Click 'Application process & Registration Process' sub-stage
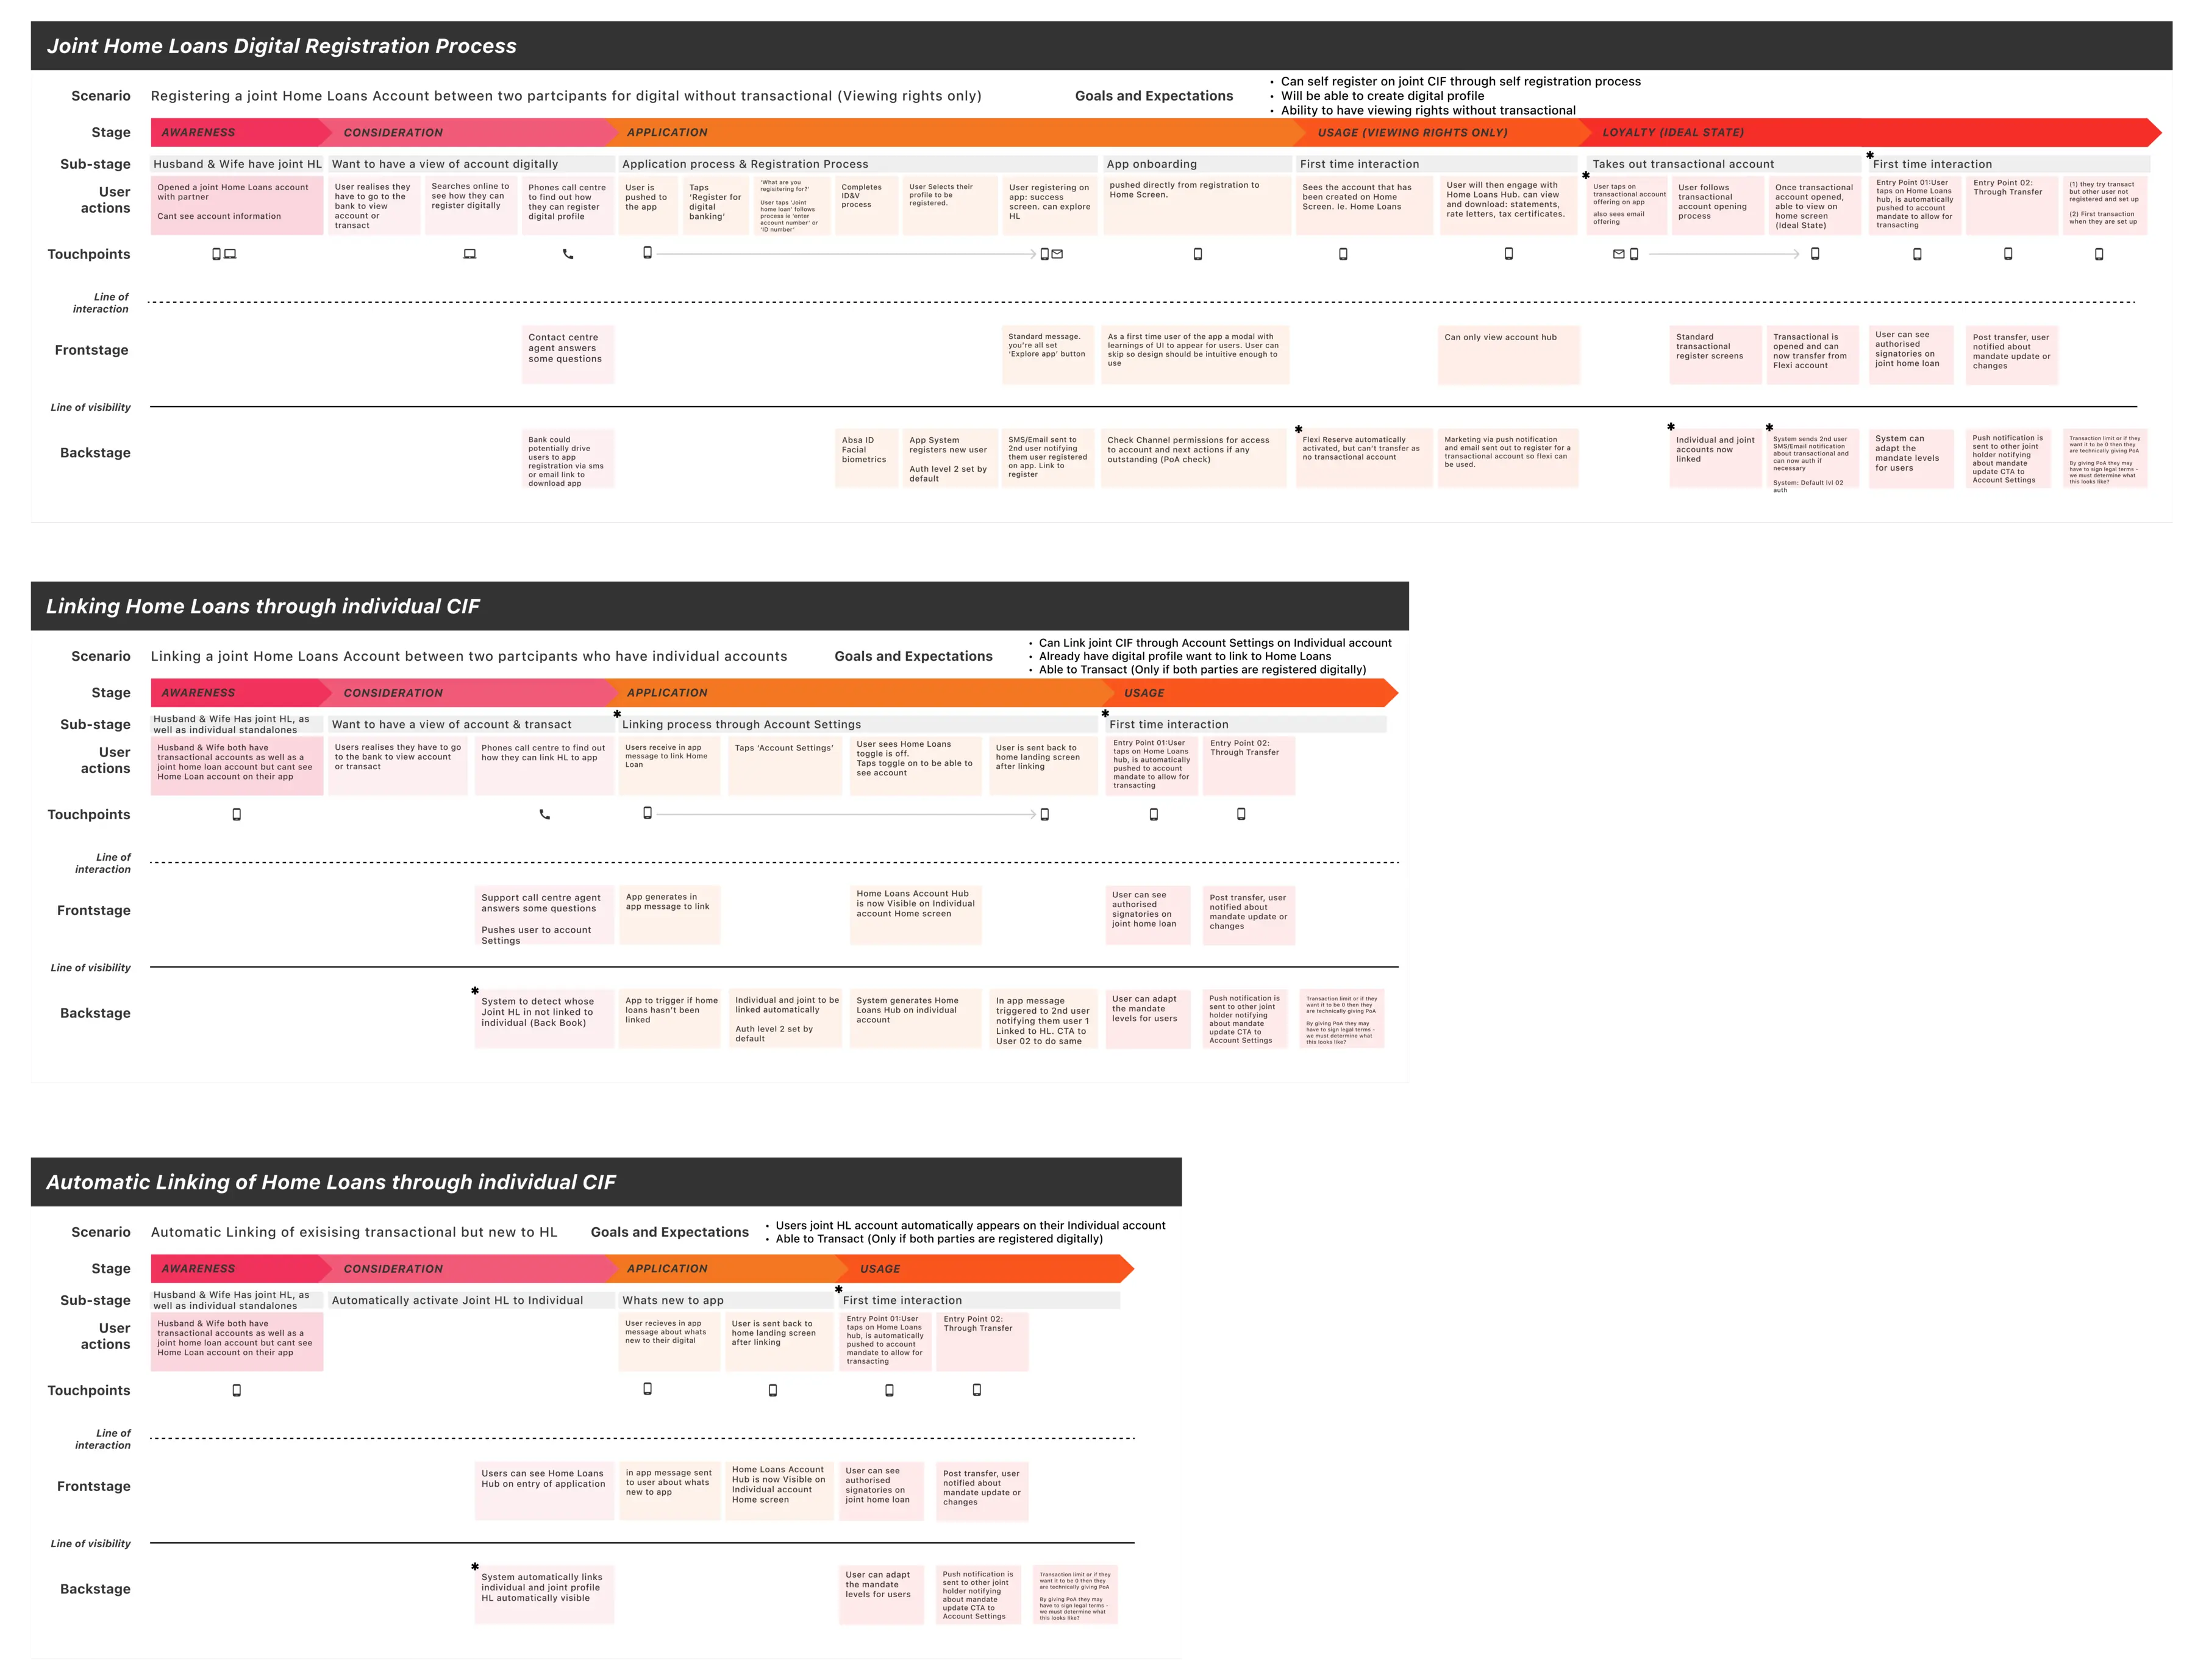Viewport: 2195px width, 1680px height. 858,164
